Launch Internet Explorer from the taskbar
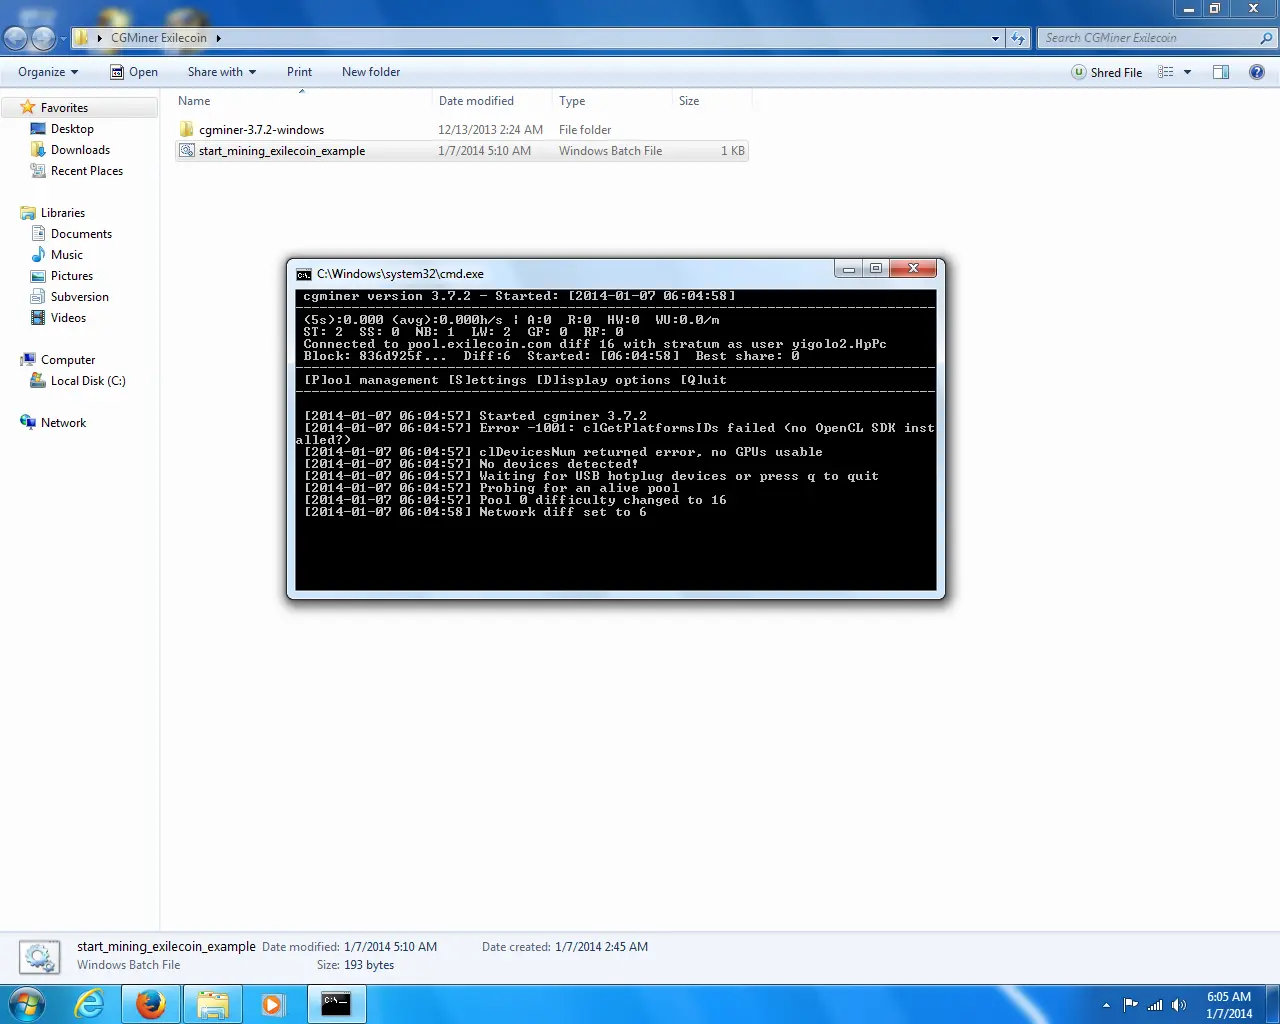This screenshot has height=1024, width=1280. 90,1004
